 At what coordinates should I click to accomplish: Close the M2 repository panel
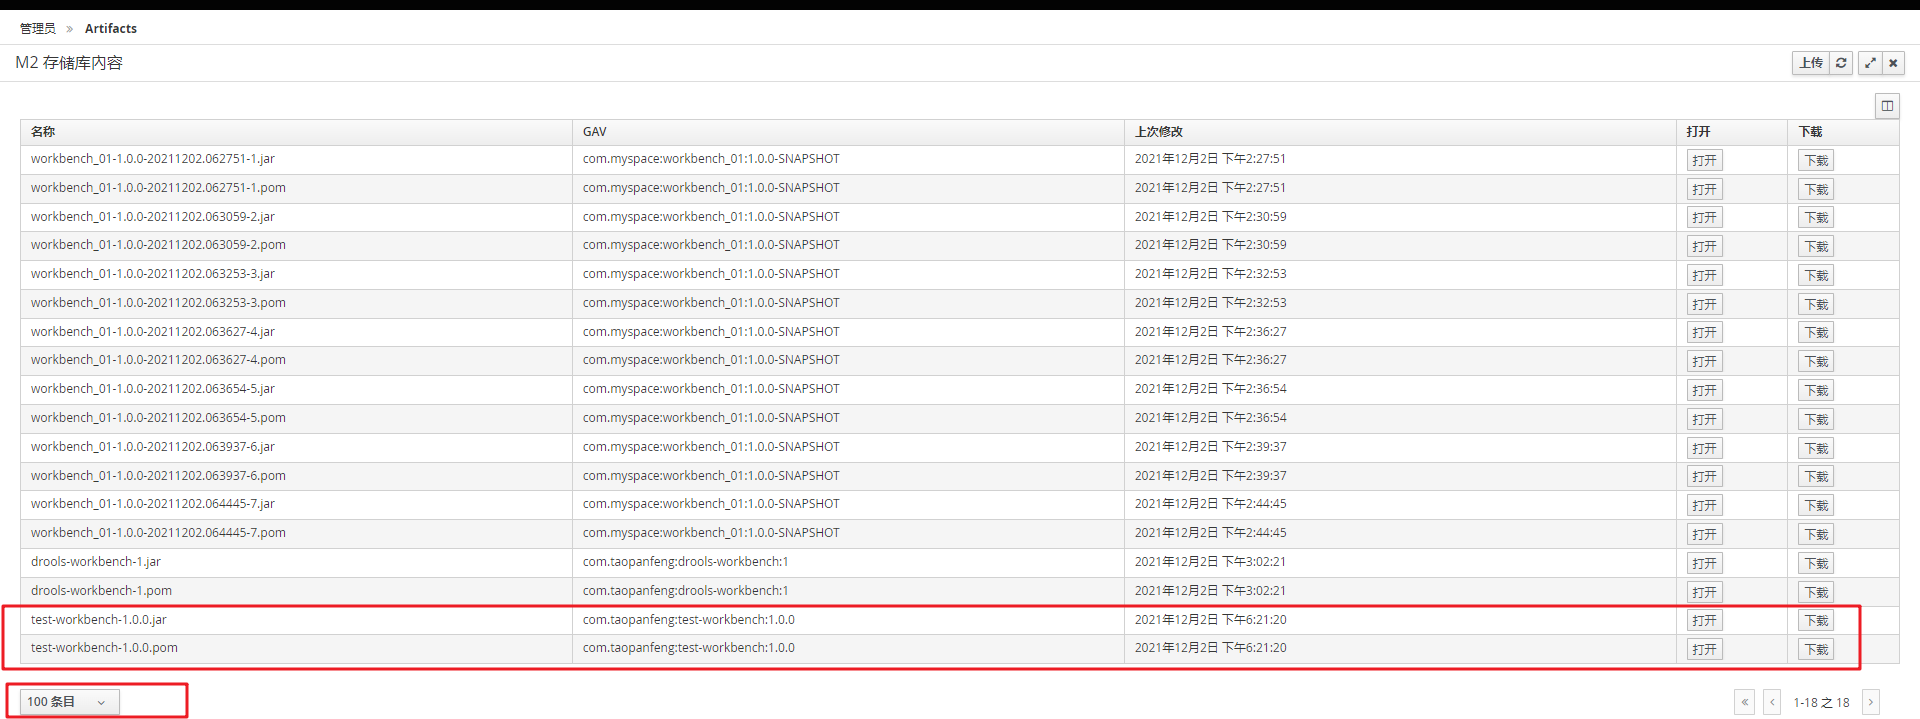pos(1893,63)
